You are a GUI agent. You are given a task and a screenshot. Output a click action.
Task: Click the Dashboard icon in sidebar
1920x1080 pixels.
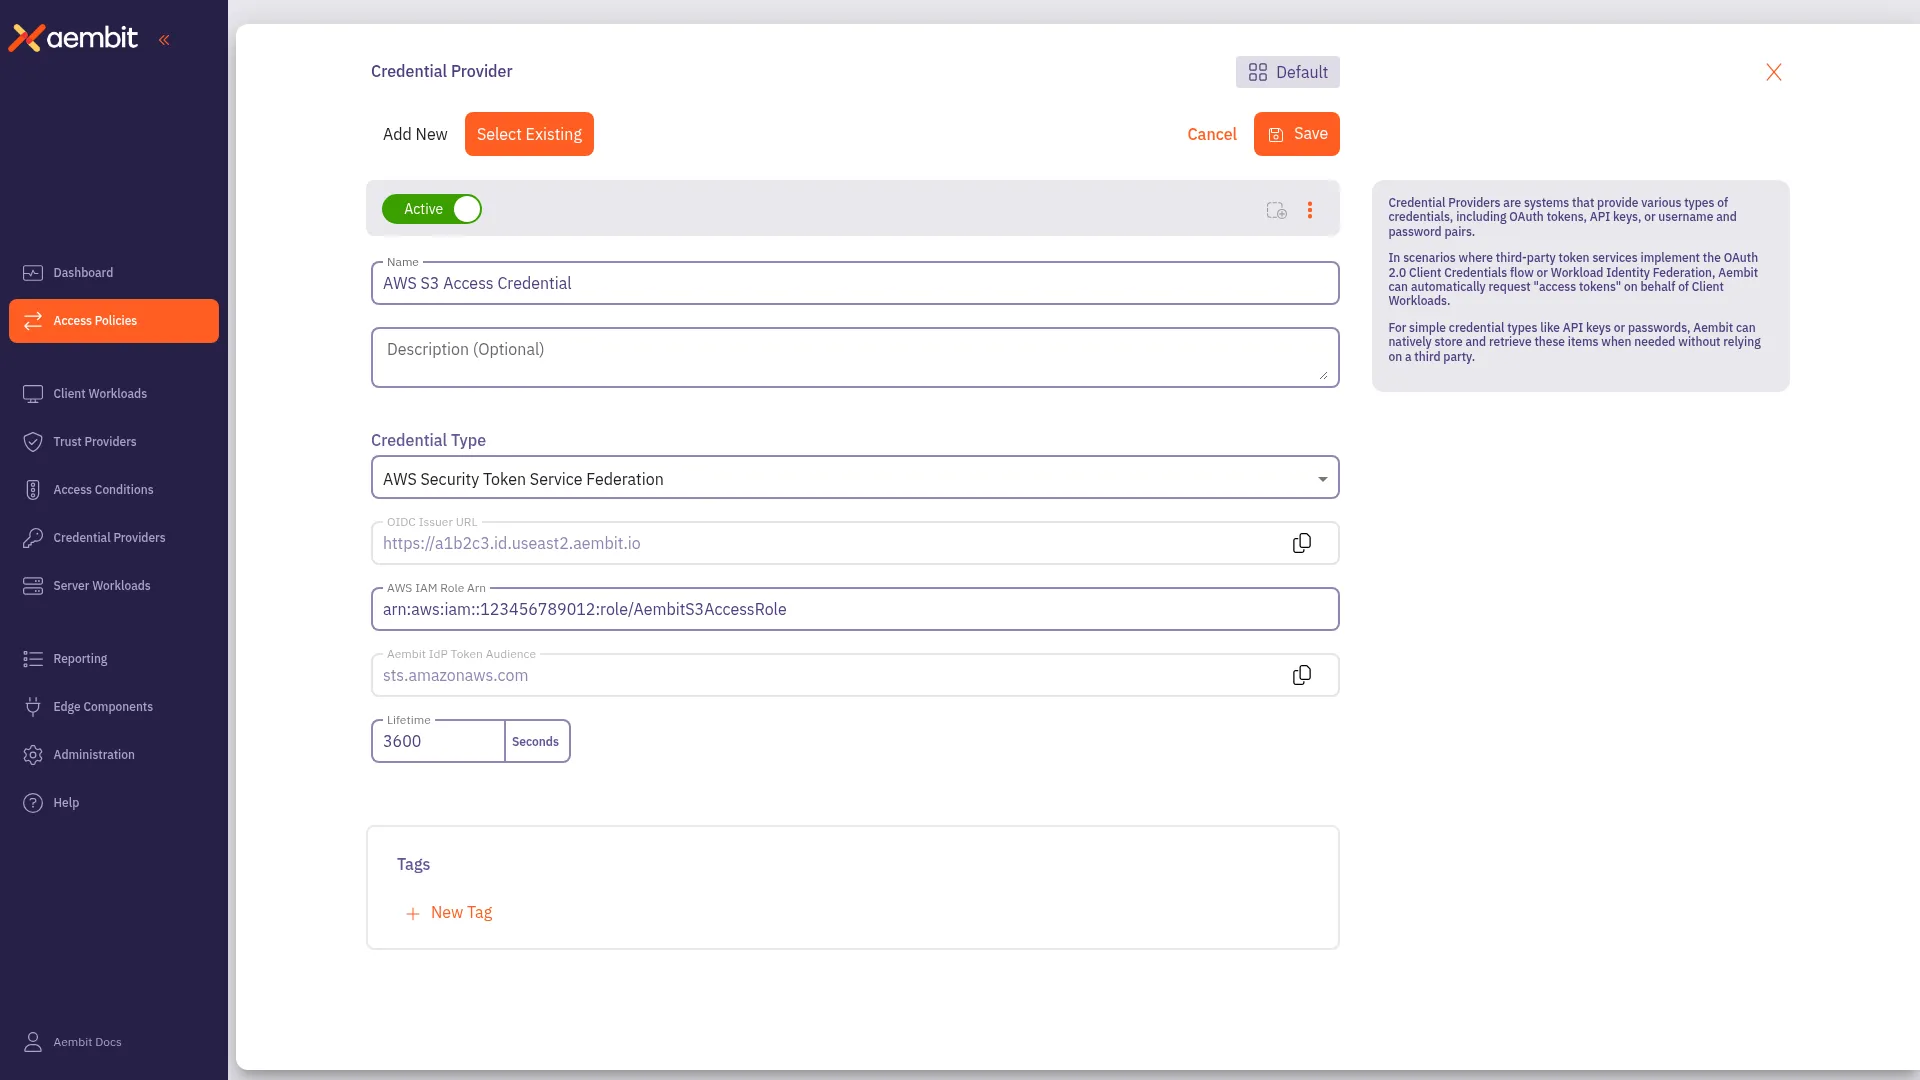click(x=33, y=273)
